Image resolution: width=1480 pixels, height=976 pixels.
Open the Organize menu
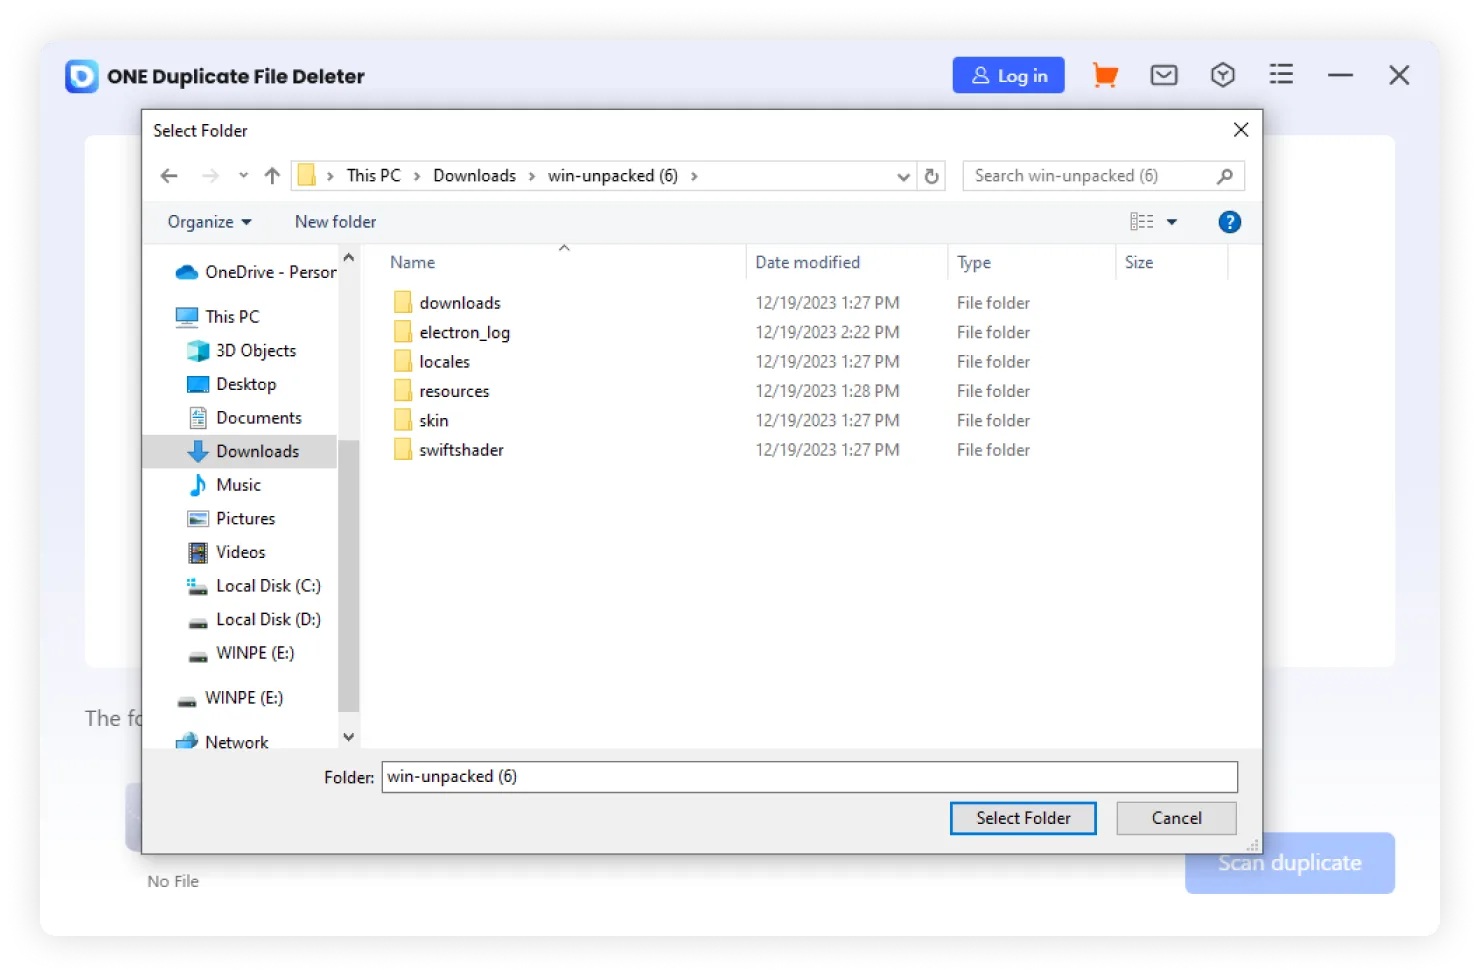209,222
